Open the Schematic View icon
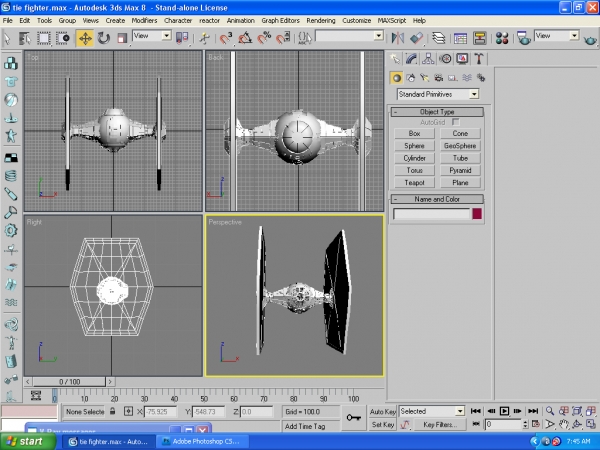The width and height of the screenshot is (600, 450). [479, 38]
